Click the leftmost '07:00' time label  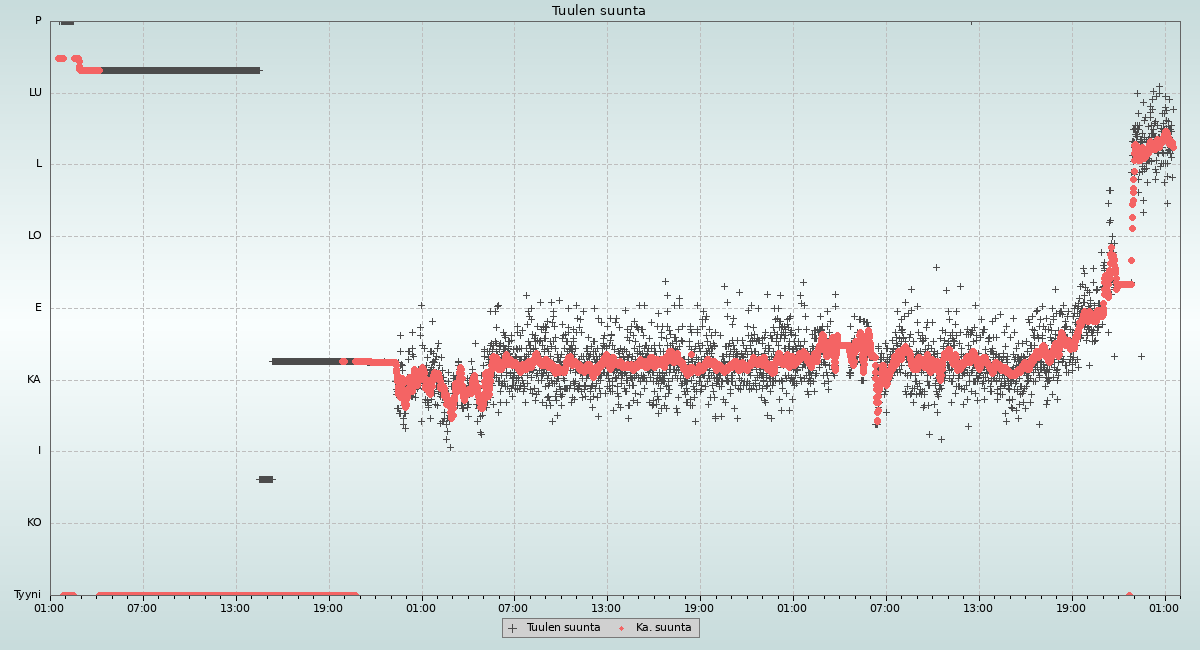142,608
